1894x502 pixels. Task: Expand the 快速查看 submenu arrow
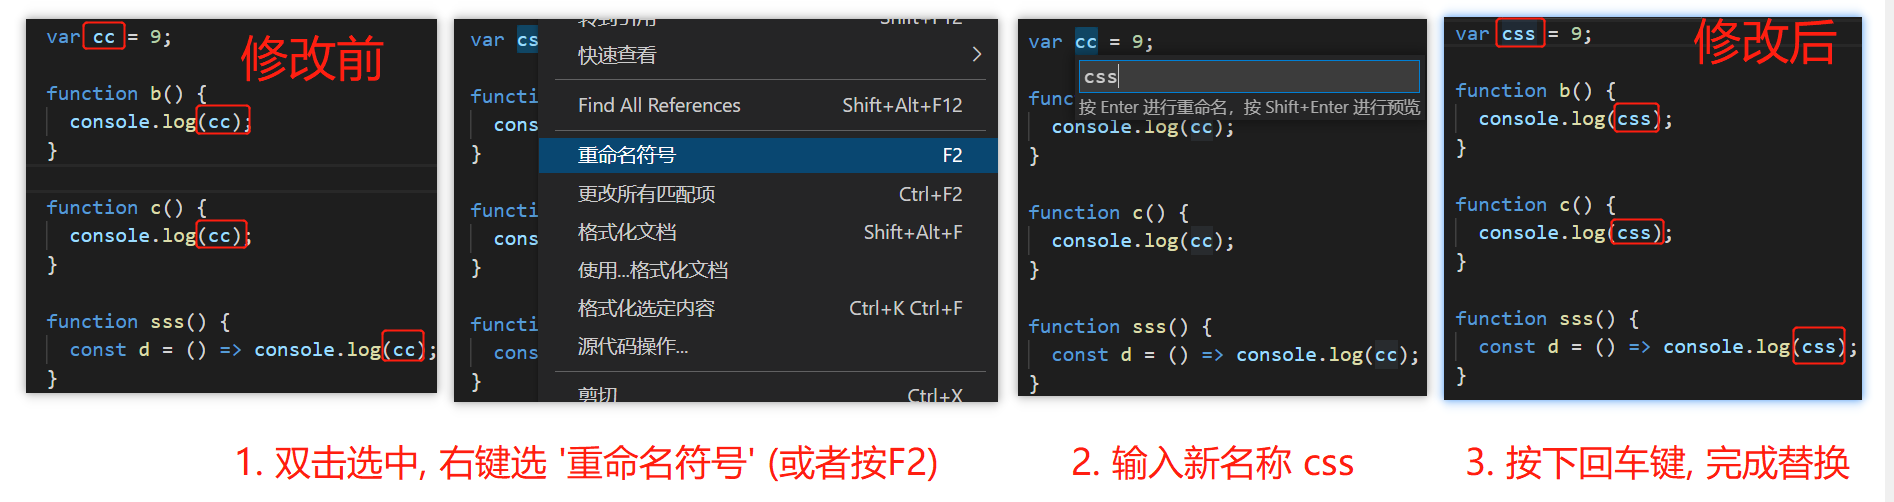pyautogui.click(x=976, y=55)
